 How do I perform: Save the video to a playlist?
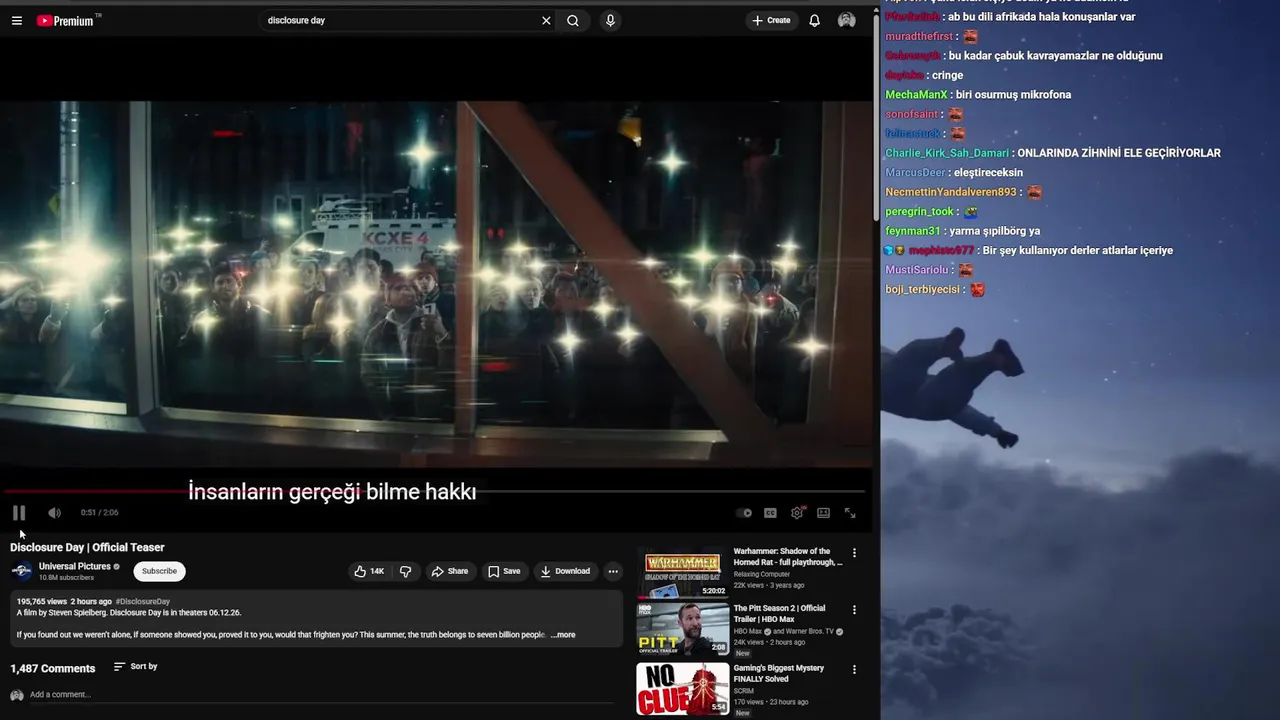[504, 571]
